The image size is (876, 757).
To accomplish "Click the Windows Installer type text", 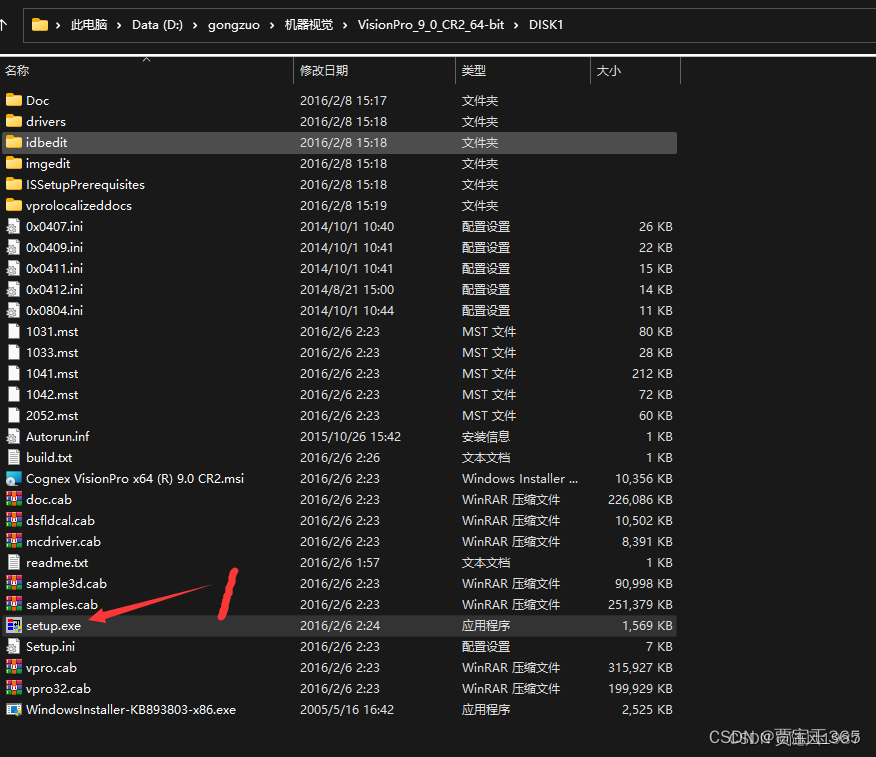I will (x=520, y=479).
